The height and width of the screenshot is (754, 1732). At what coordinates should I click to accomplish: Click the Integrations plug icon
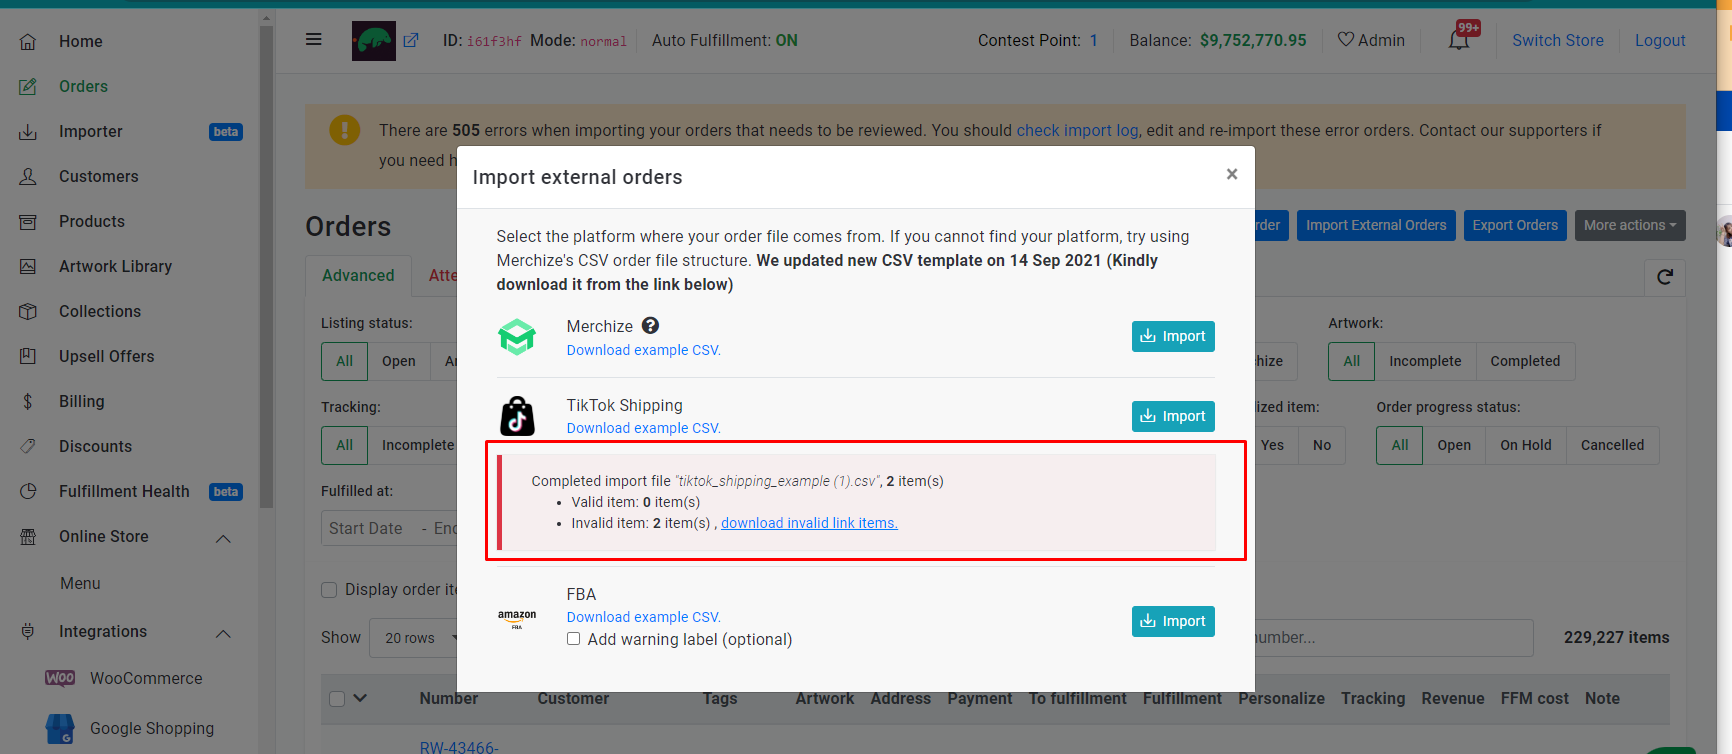tap(28, 631)
